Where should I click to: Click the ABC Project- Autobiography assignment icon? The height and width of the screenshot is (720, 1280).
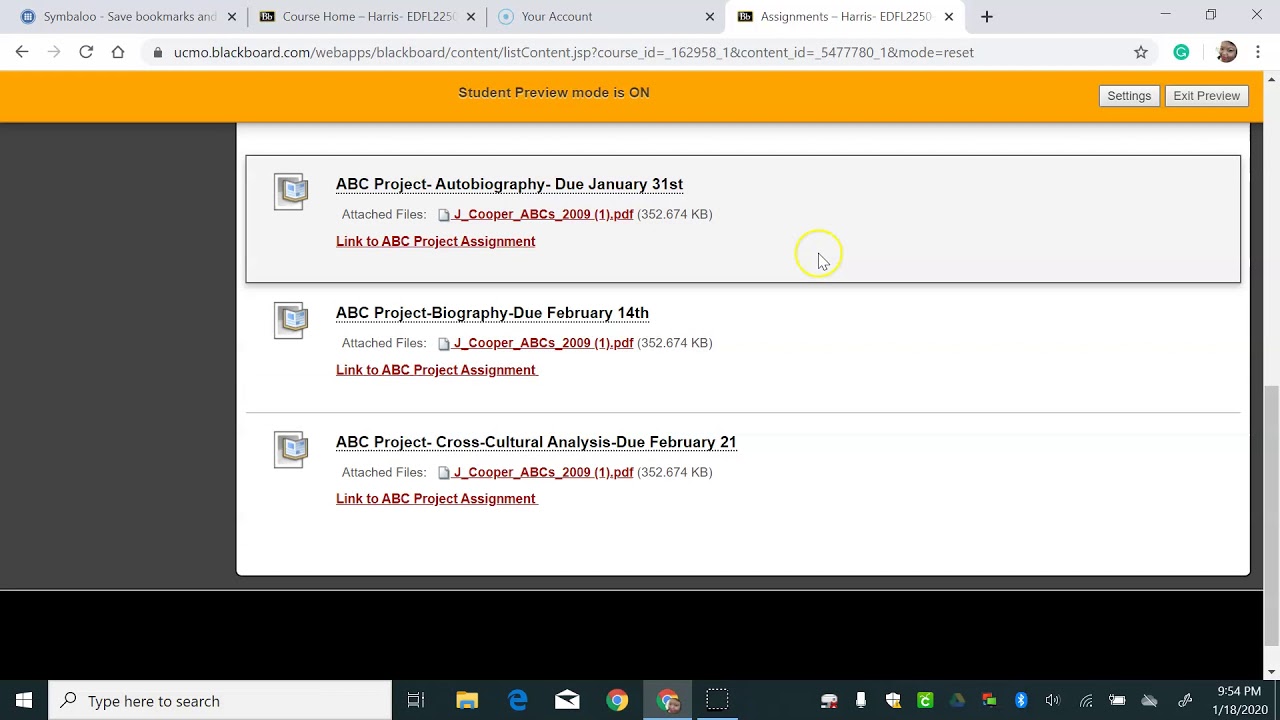[x=291, y=191]
